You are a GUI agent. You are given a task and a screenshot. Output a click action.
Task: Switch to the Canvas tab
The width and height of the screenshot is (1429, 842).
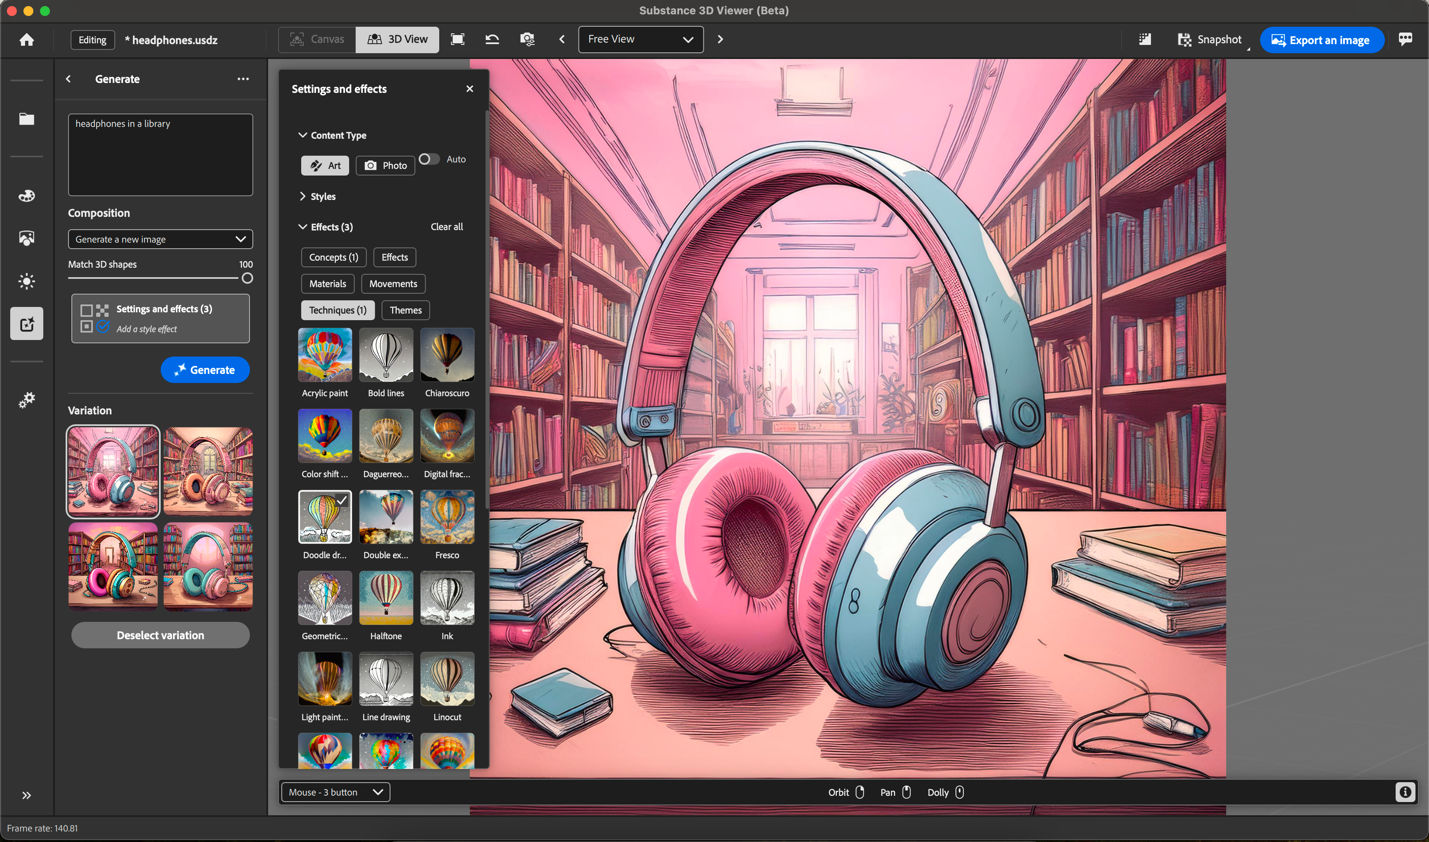pyautogui.click(x=317, y=39)
